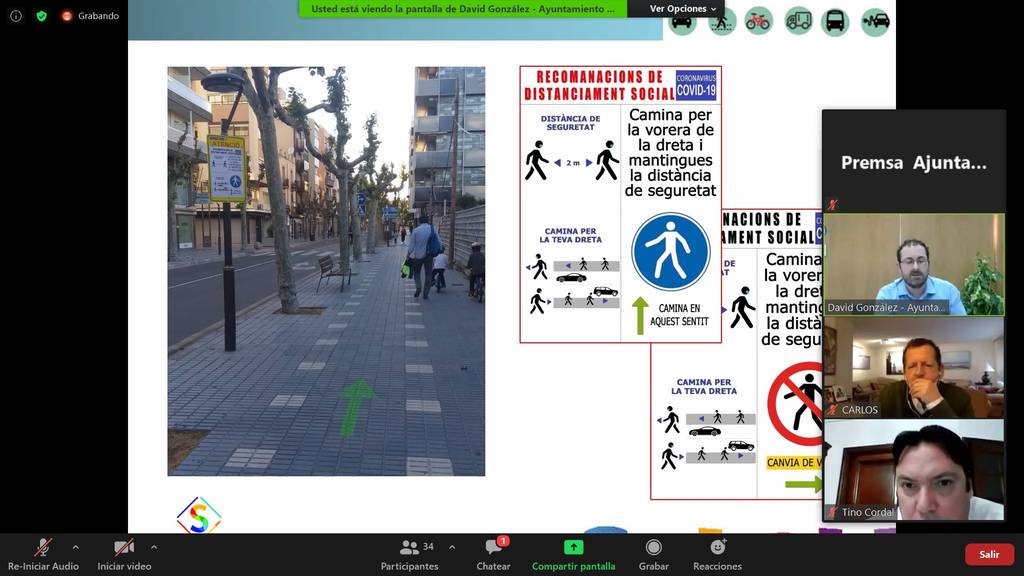Click the COVID-19 badge on the poster
The image size is (1024, 576).
click(696, 86)
